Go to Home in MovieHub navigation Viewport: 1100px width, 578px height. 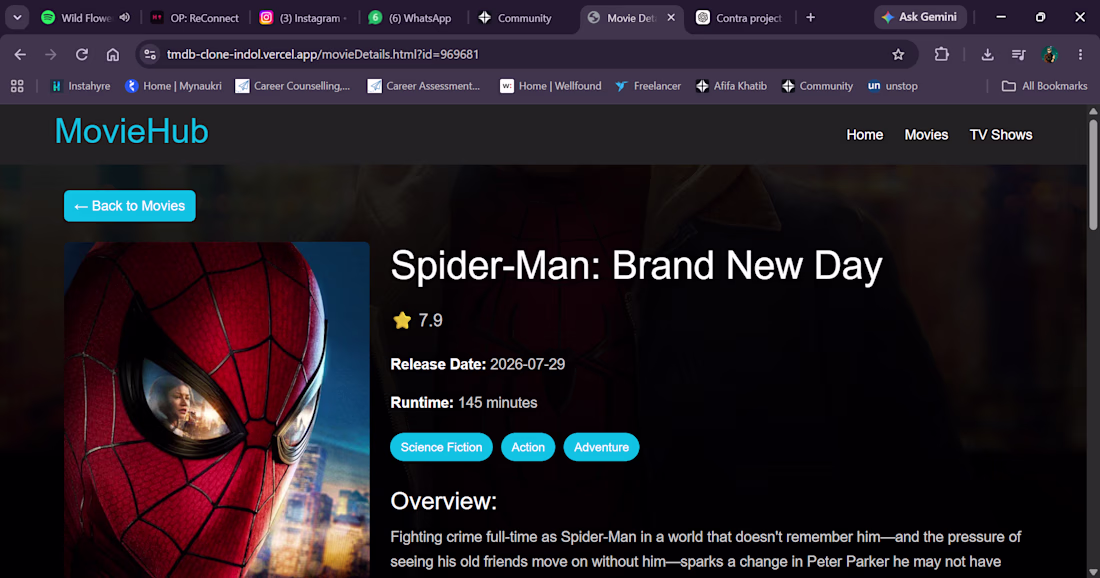pos(864,135)
